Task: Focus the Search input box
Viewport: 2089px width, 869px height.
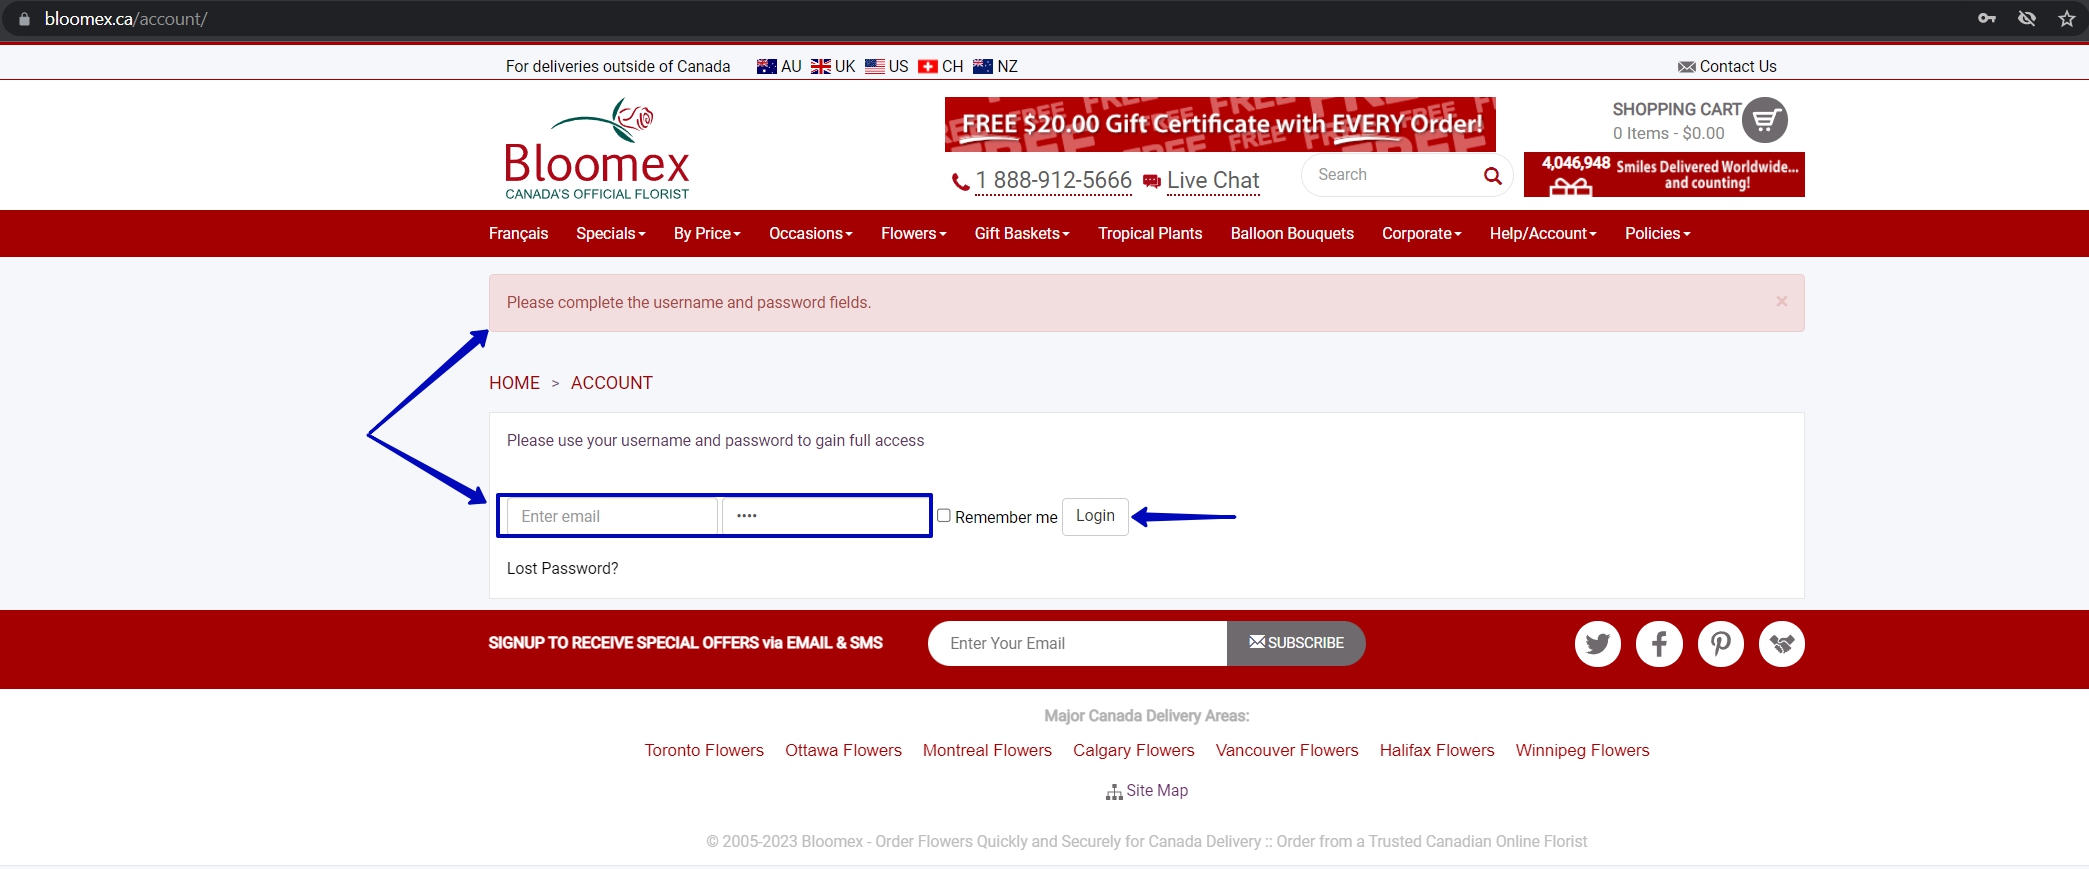Action: [1391, 175]
